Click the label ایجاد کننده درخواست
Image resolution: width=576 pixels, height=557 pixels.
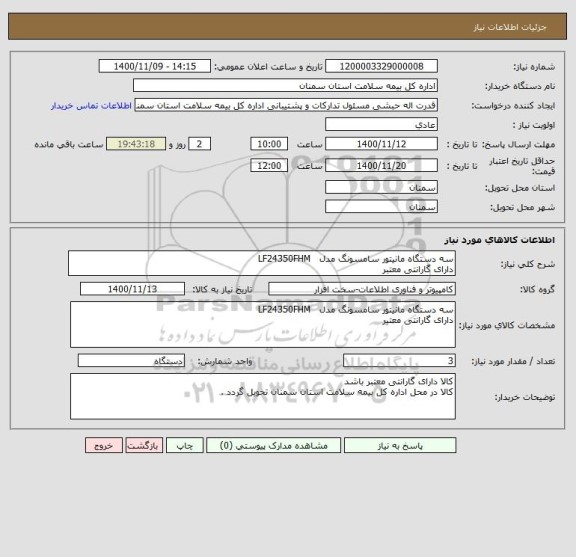513,106
